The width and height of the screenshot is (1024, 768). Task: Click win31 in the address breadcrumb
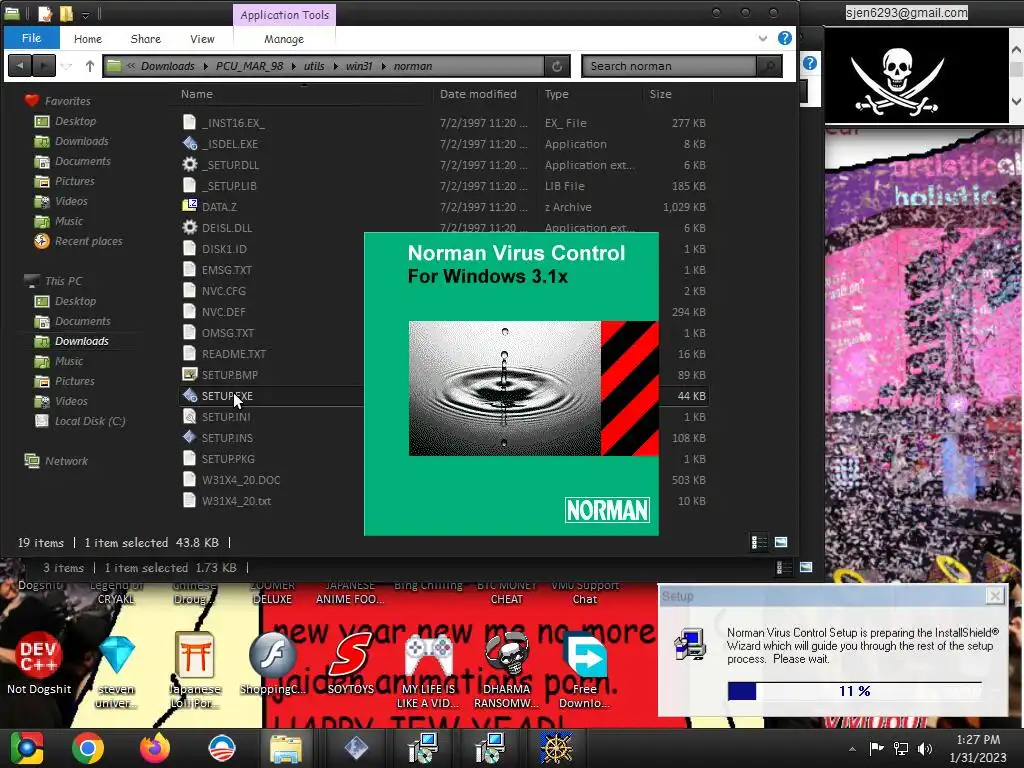(359, 66)
